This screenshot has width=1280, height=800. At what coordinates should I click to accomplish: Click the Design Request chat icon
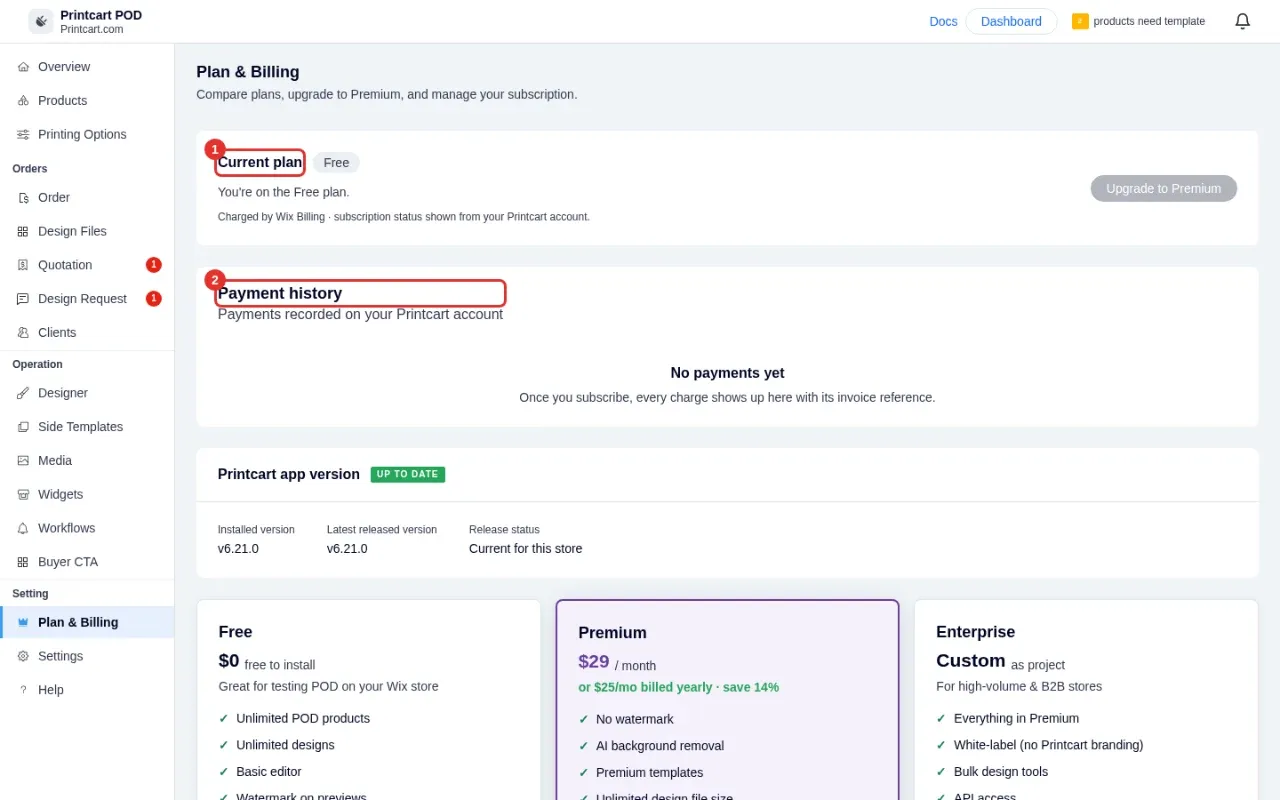(x=23, y=299)
